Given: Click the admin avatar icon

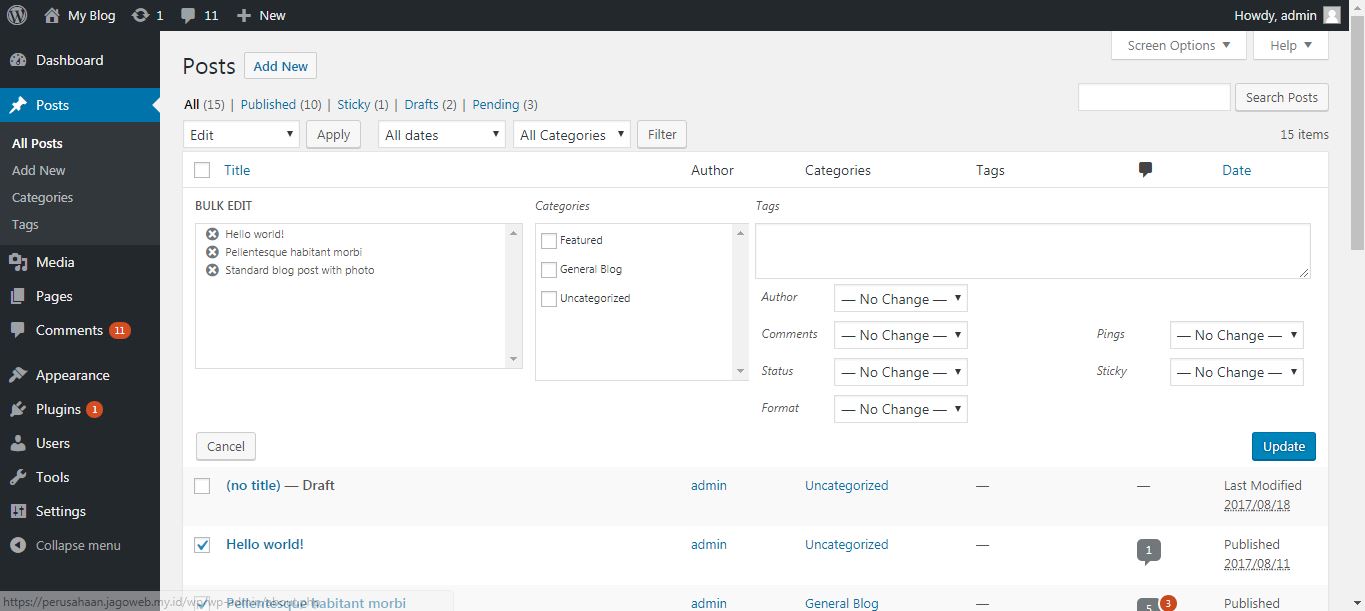Looking at the screenshot, I should click(1332, 15).
